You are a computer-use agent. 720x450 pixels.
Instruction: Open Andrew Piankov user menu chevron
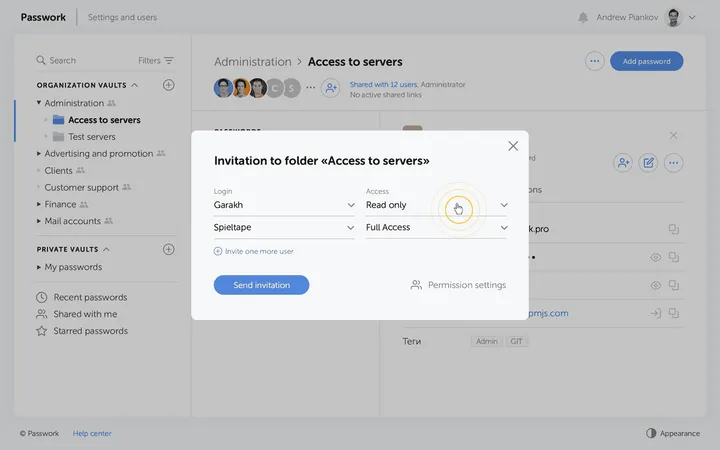point(692,17)
